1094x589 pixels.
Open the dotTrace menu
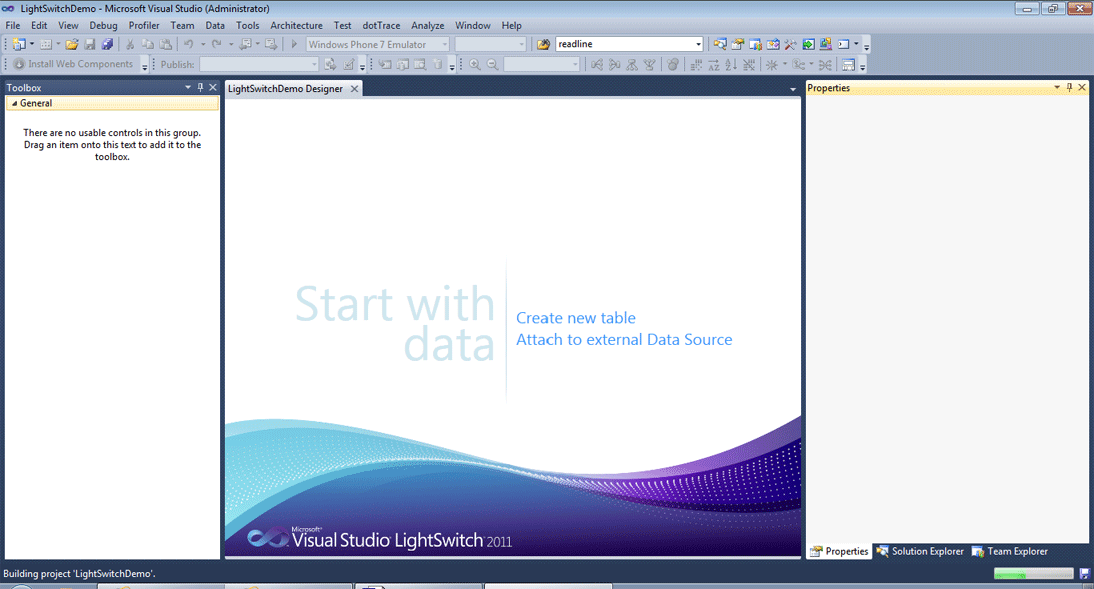(x=381, y=25)
